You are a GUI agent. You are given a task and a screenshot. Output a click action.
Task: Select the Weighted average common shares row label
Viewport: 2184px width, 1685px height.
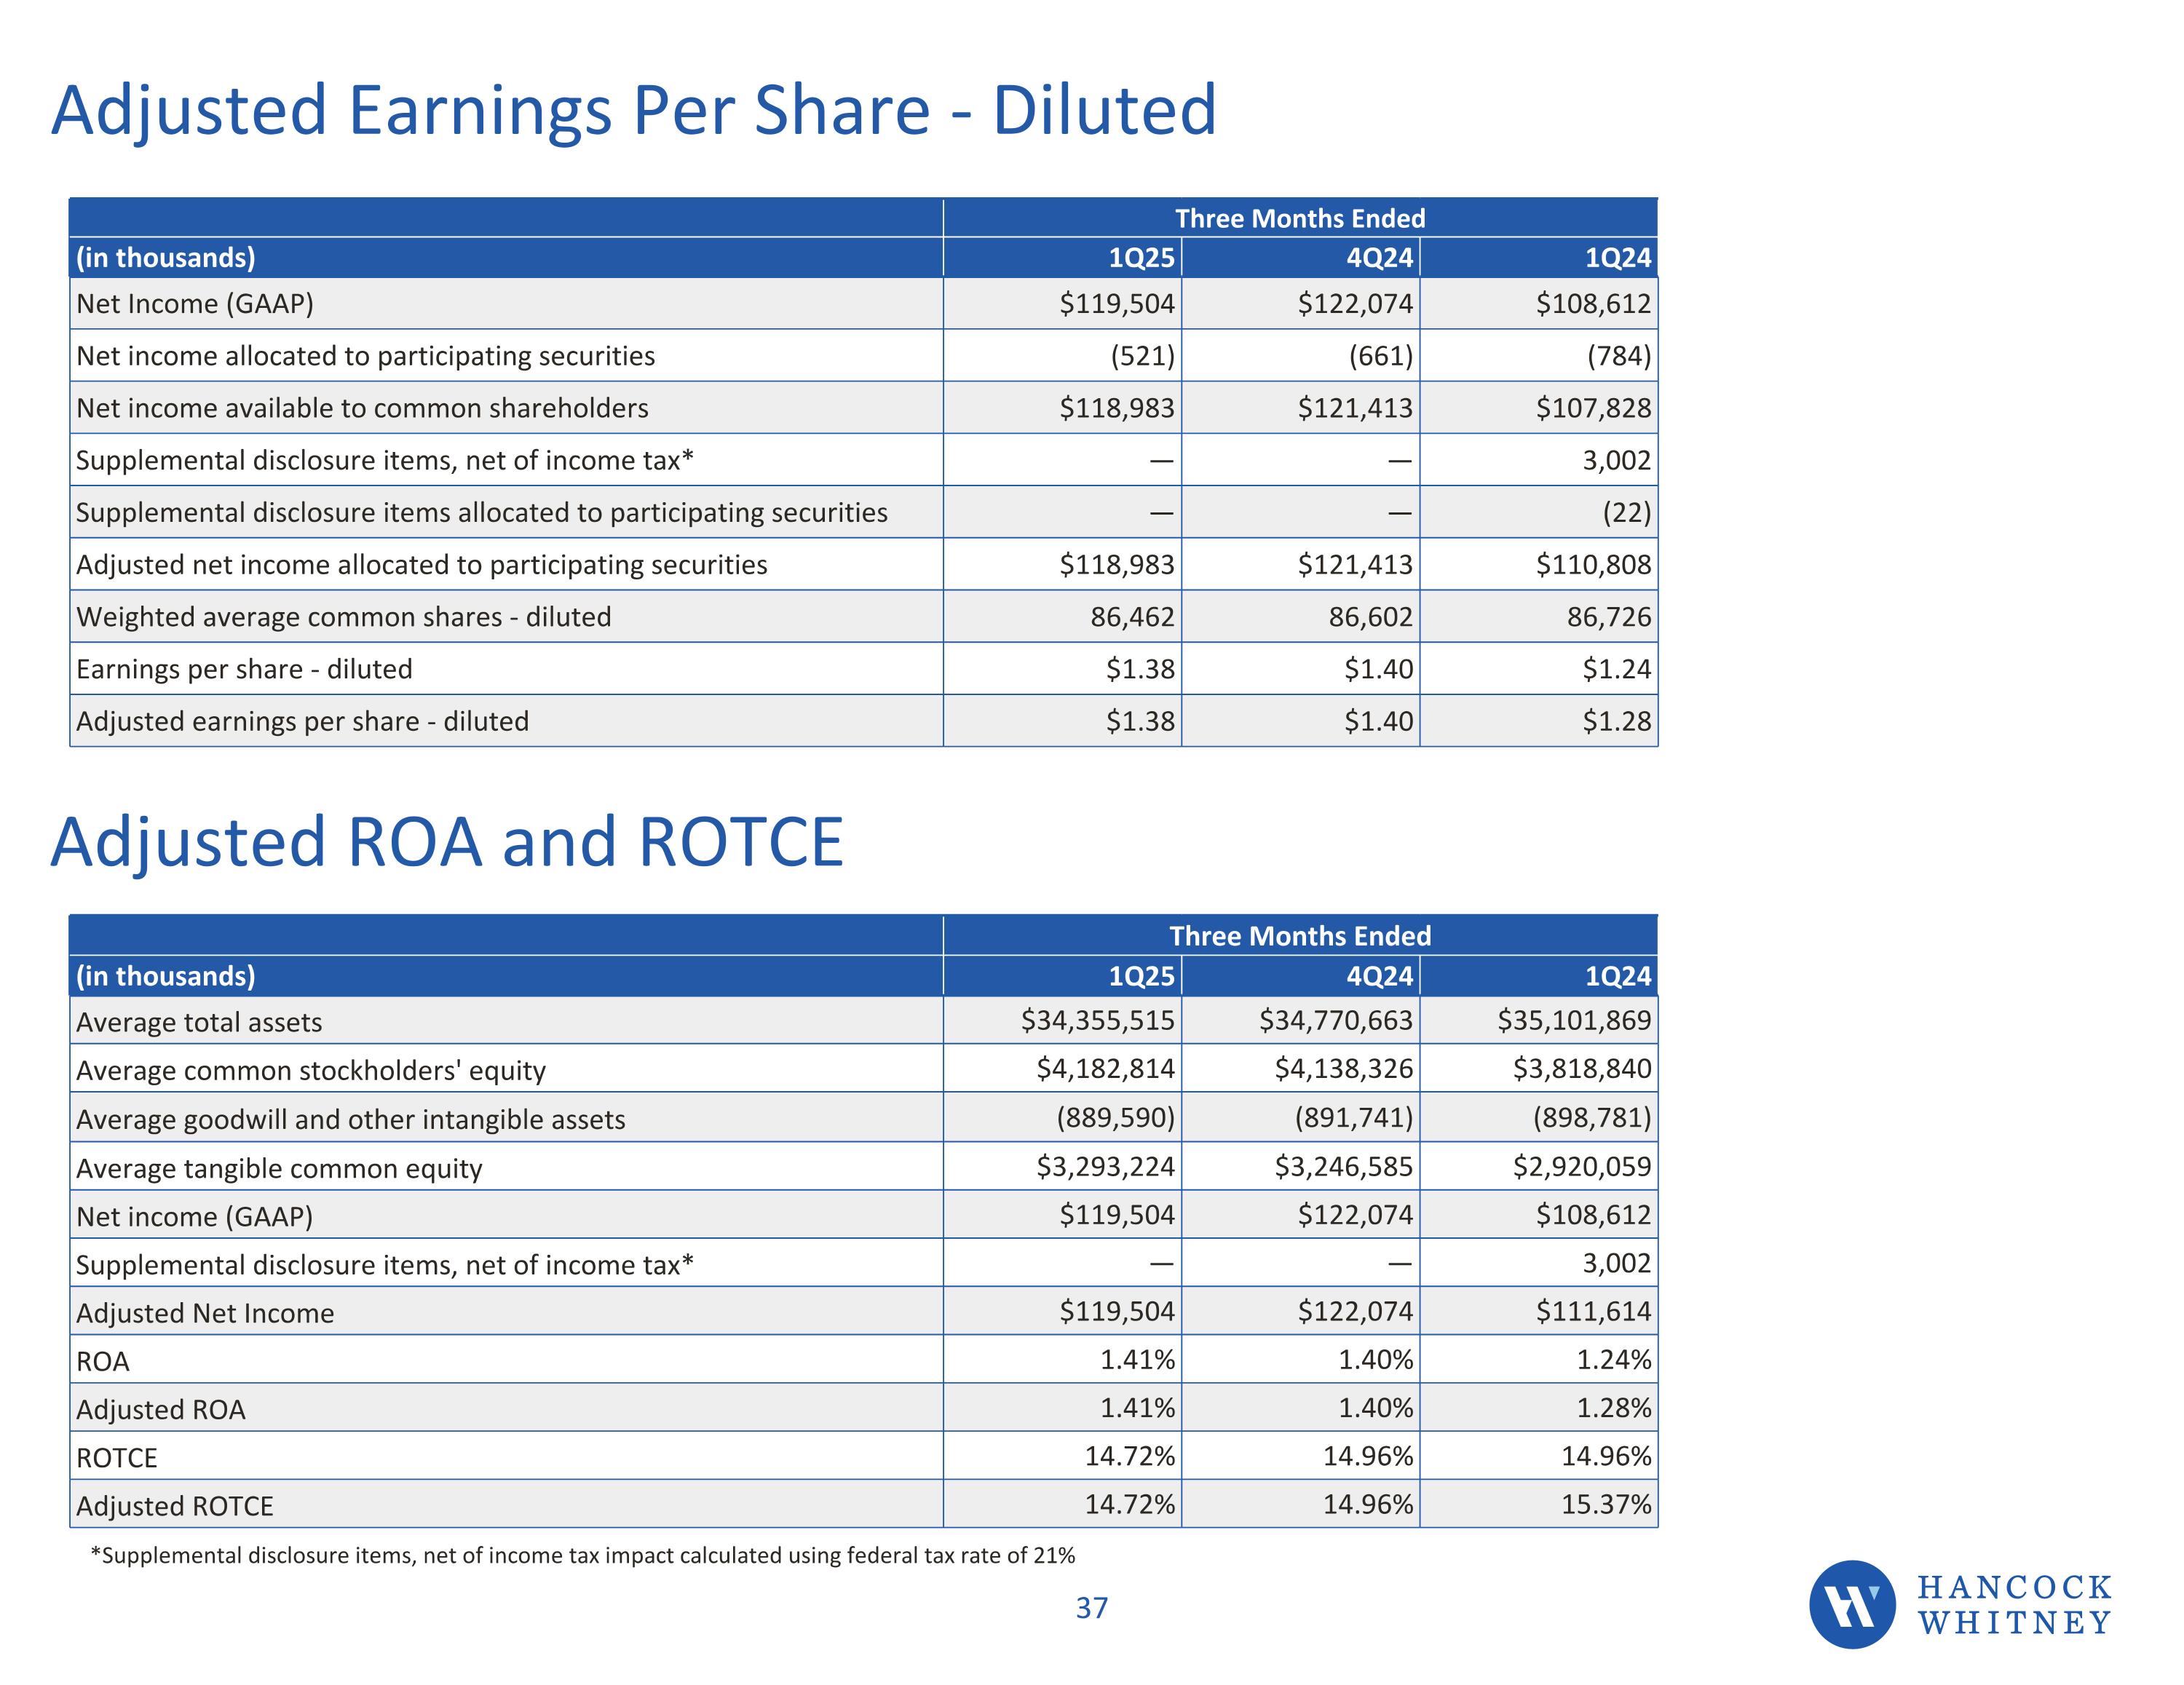(343, 617)
